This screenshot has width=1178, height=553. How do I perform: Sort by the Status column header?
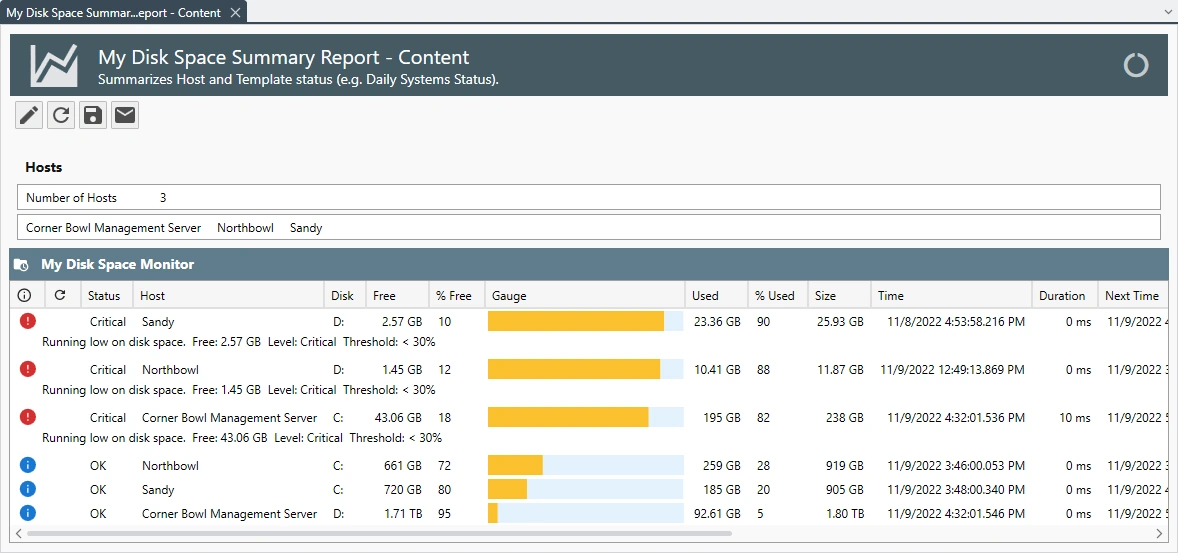[104, 296]
